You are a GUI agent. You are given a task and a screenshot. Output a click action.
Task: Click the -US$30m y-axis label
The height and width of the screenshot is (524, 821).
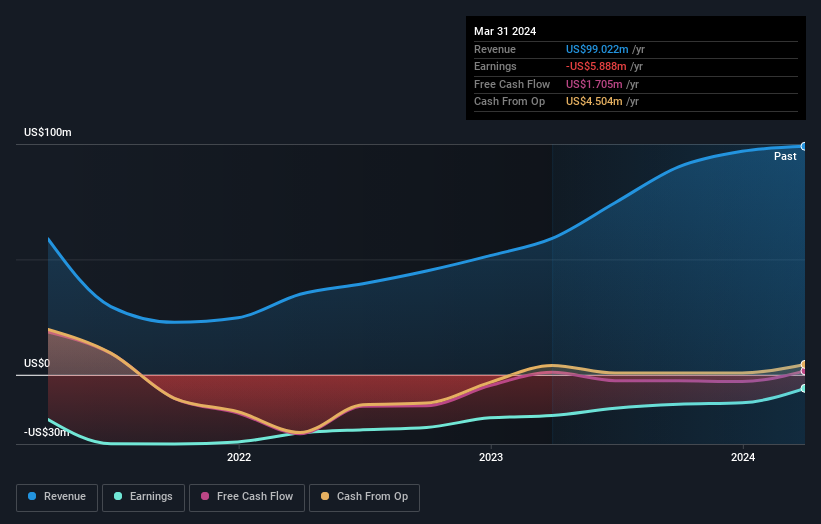[x=46, y=432]
